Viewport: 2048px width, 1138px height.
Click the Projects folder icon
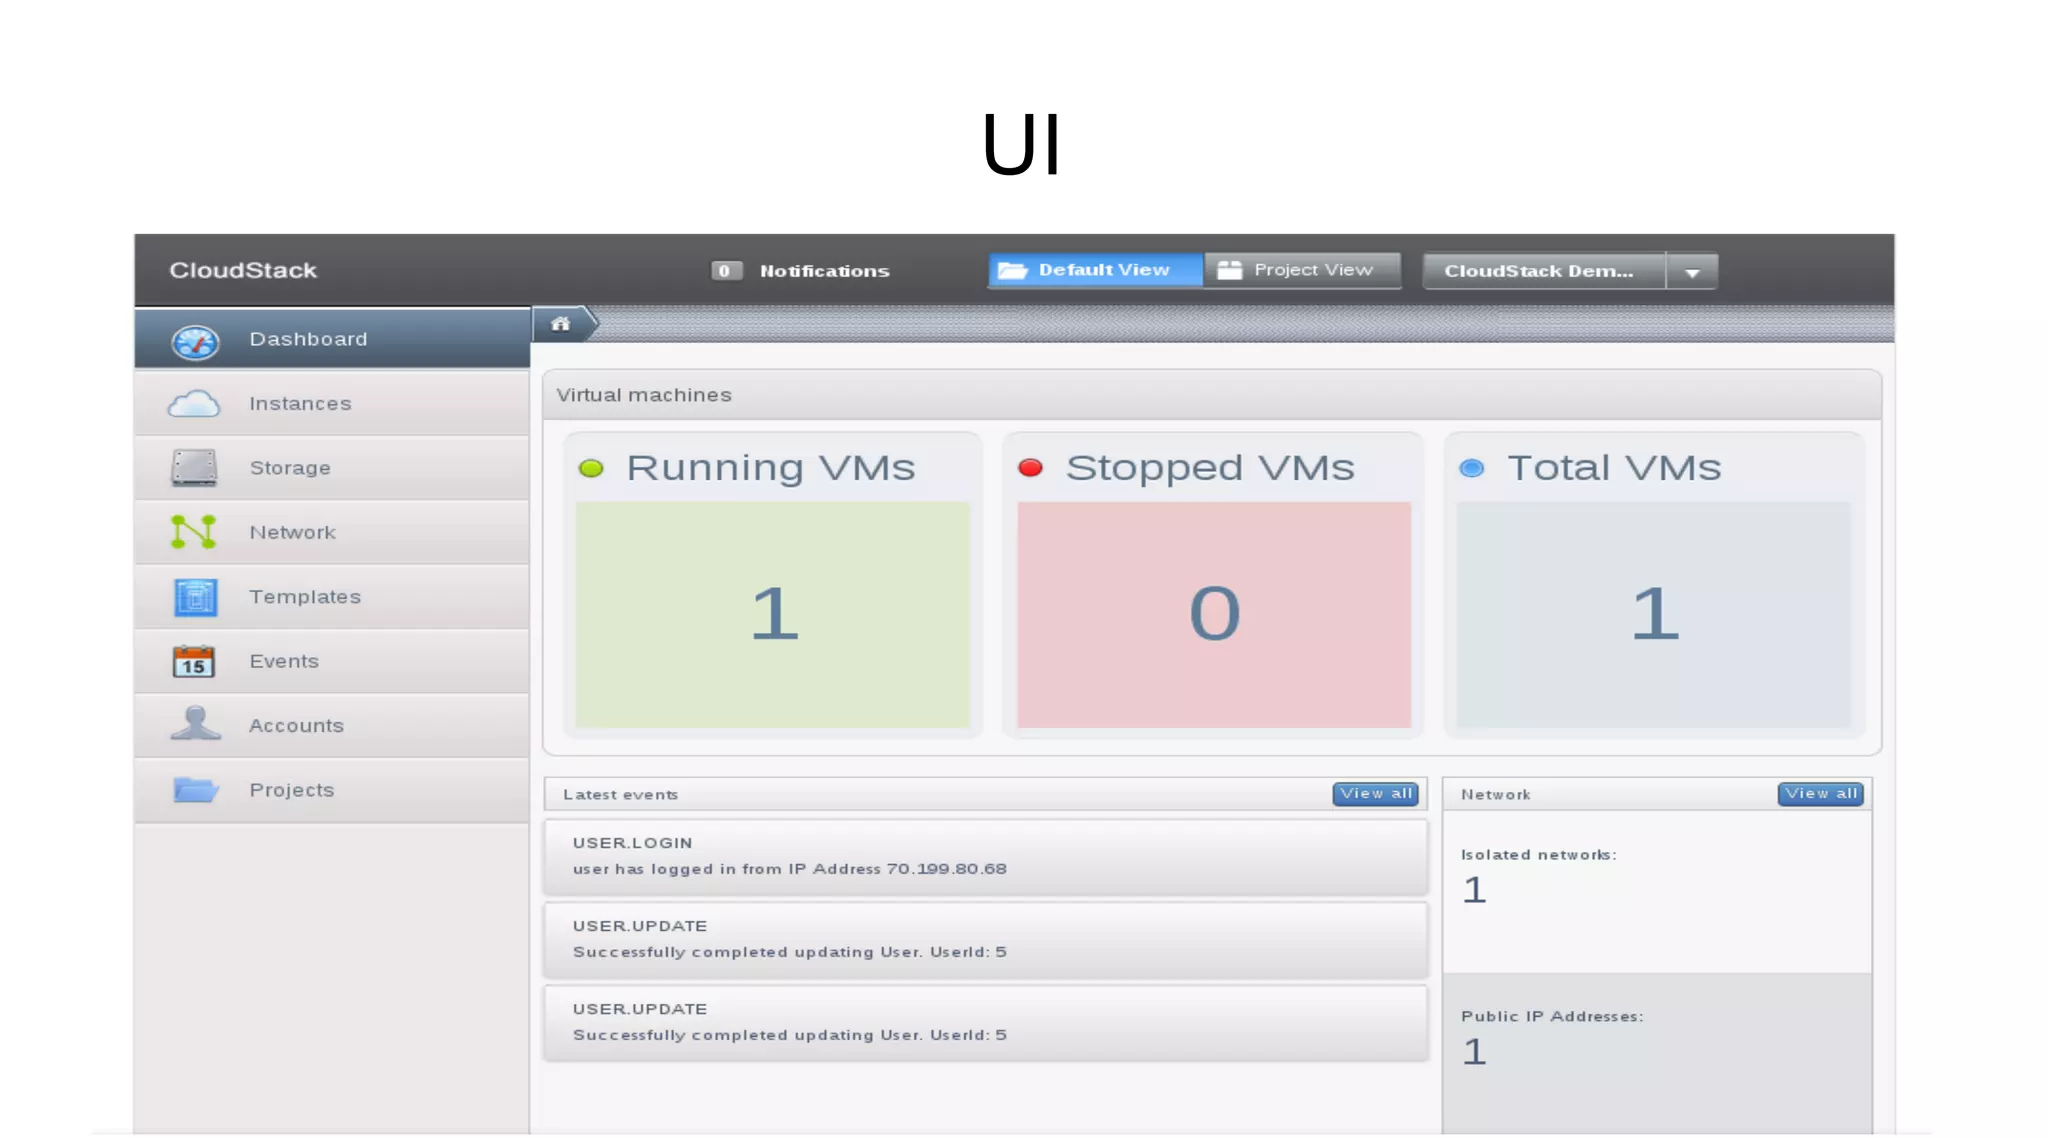pyautogui.click(x=195, y=790)
